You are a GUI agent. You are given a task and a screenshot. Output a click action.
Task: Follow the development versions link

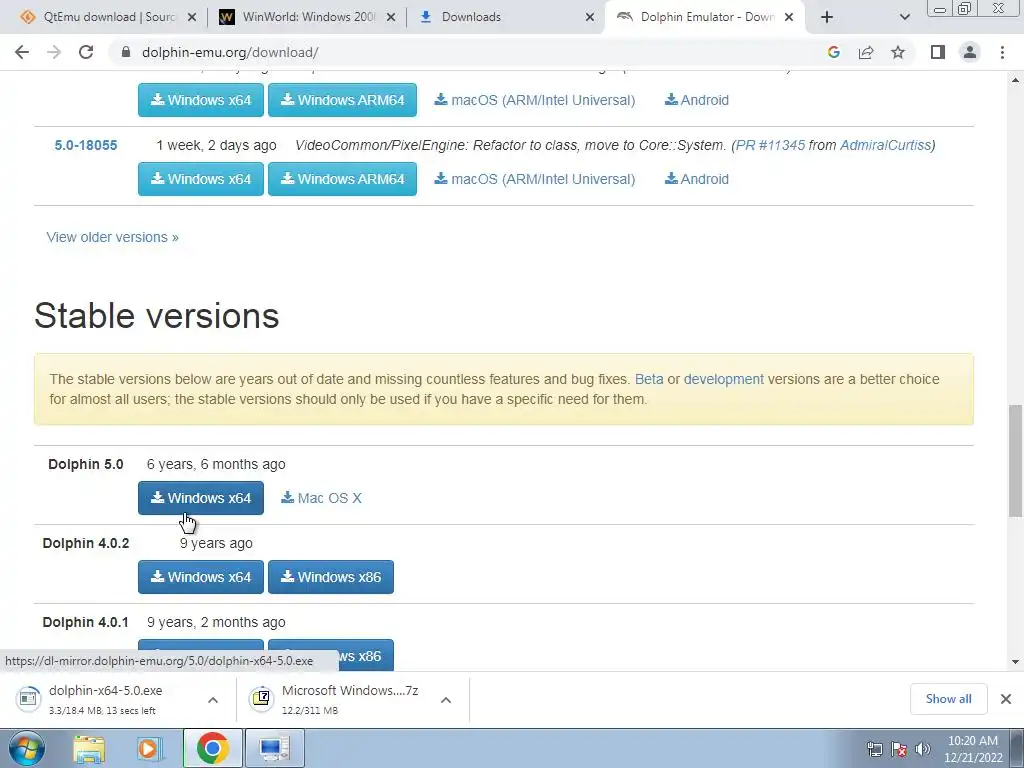tap(724, 379)
